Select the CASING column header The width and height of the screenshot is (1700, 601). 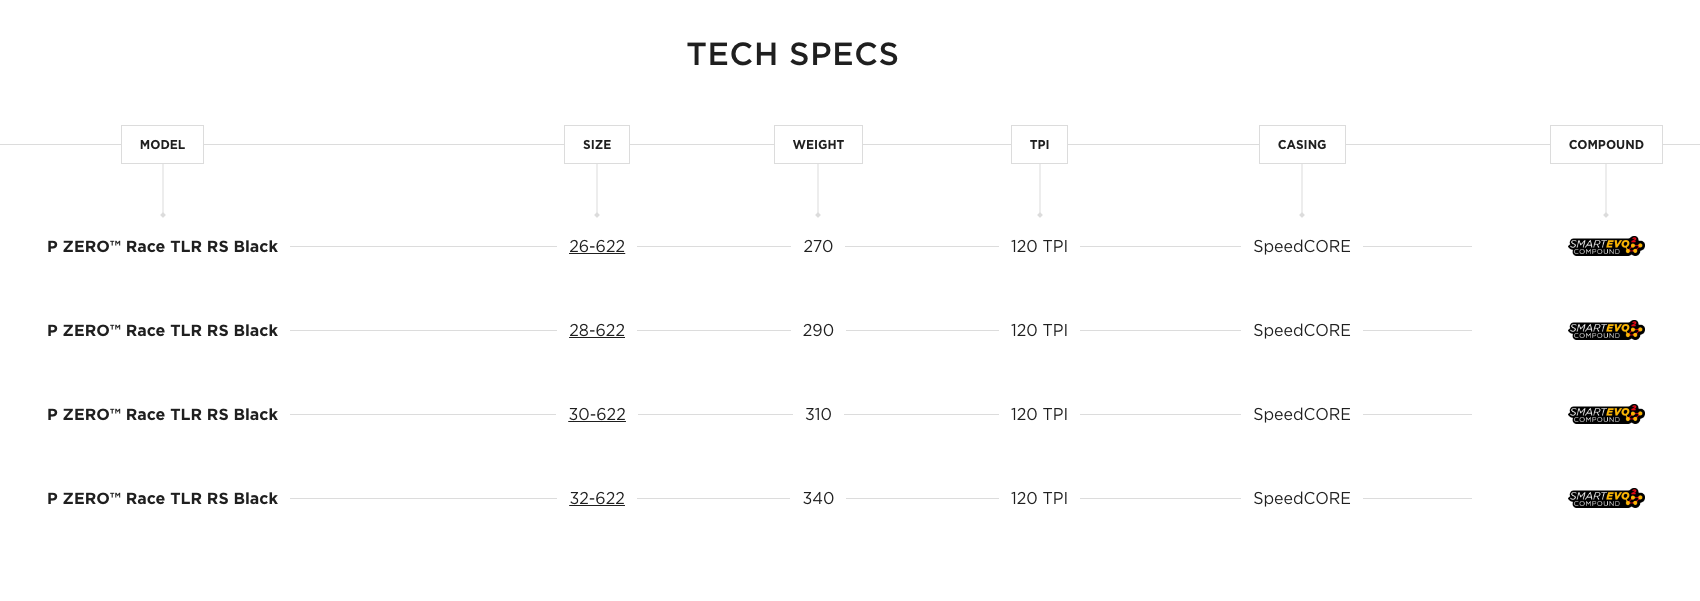tap(1302, 145)
